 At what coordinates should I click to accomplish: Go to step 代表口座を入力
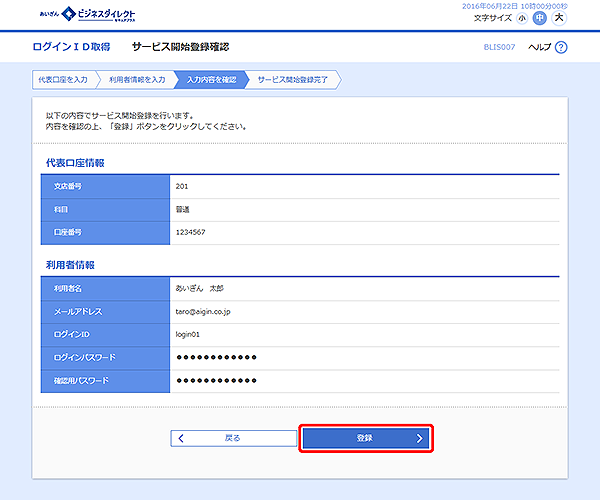63,79
